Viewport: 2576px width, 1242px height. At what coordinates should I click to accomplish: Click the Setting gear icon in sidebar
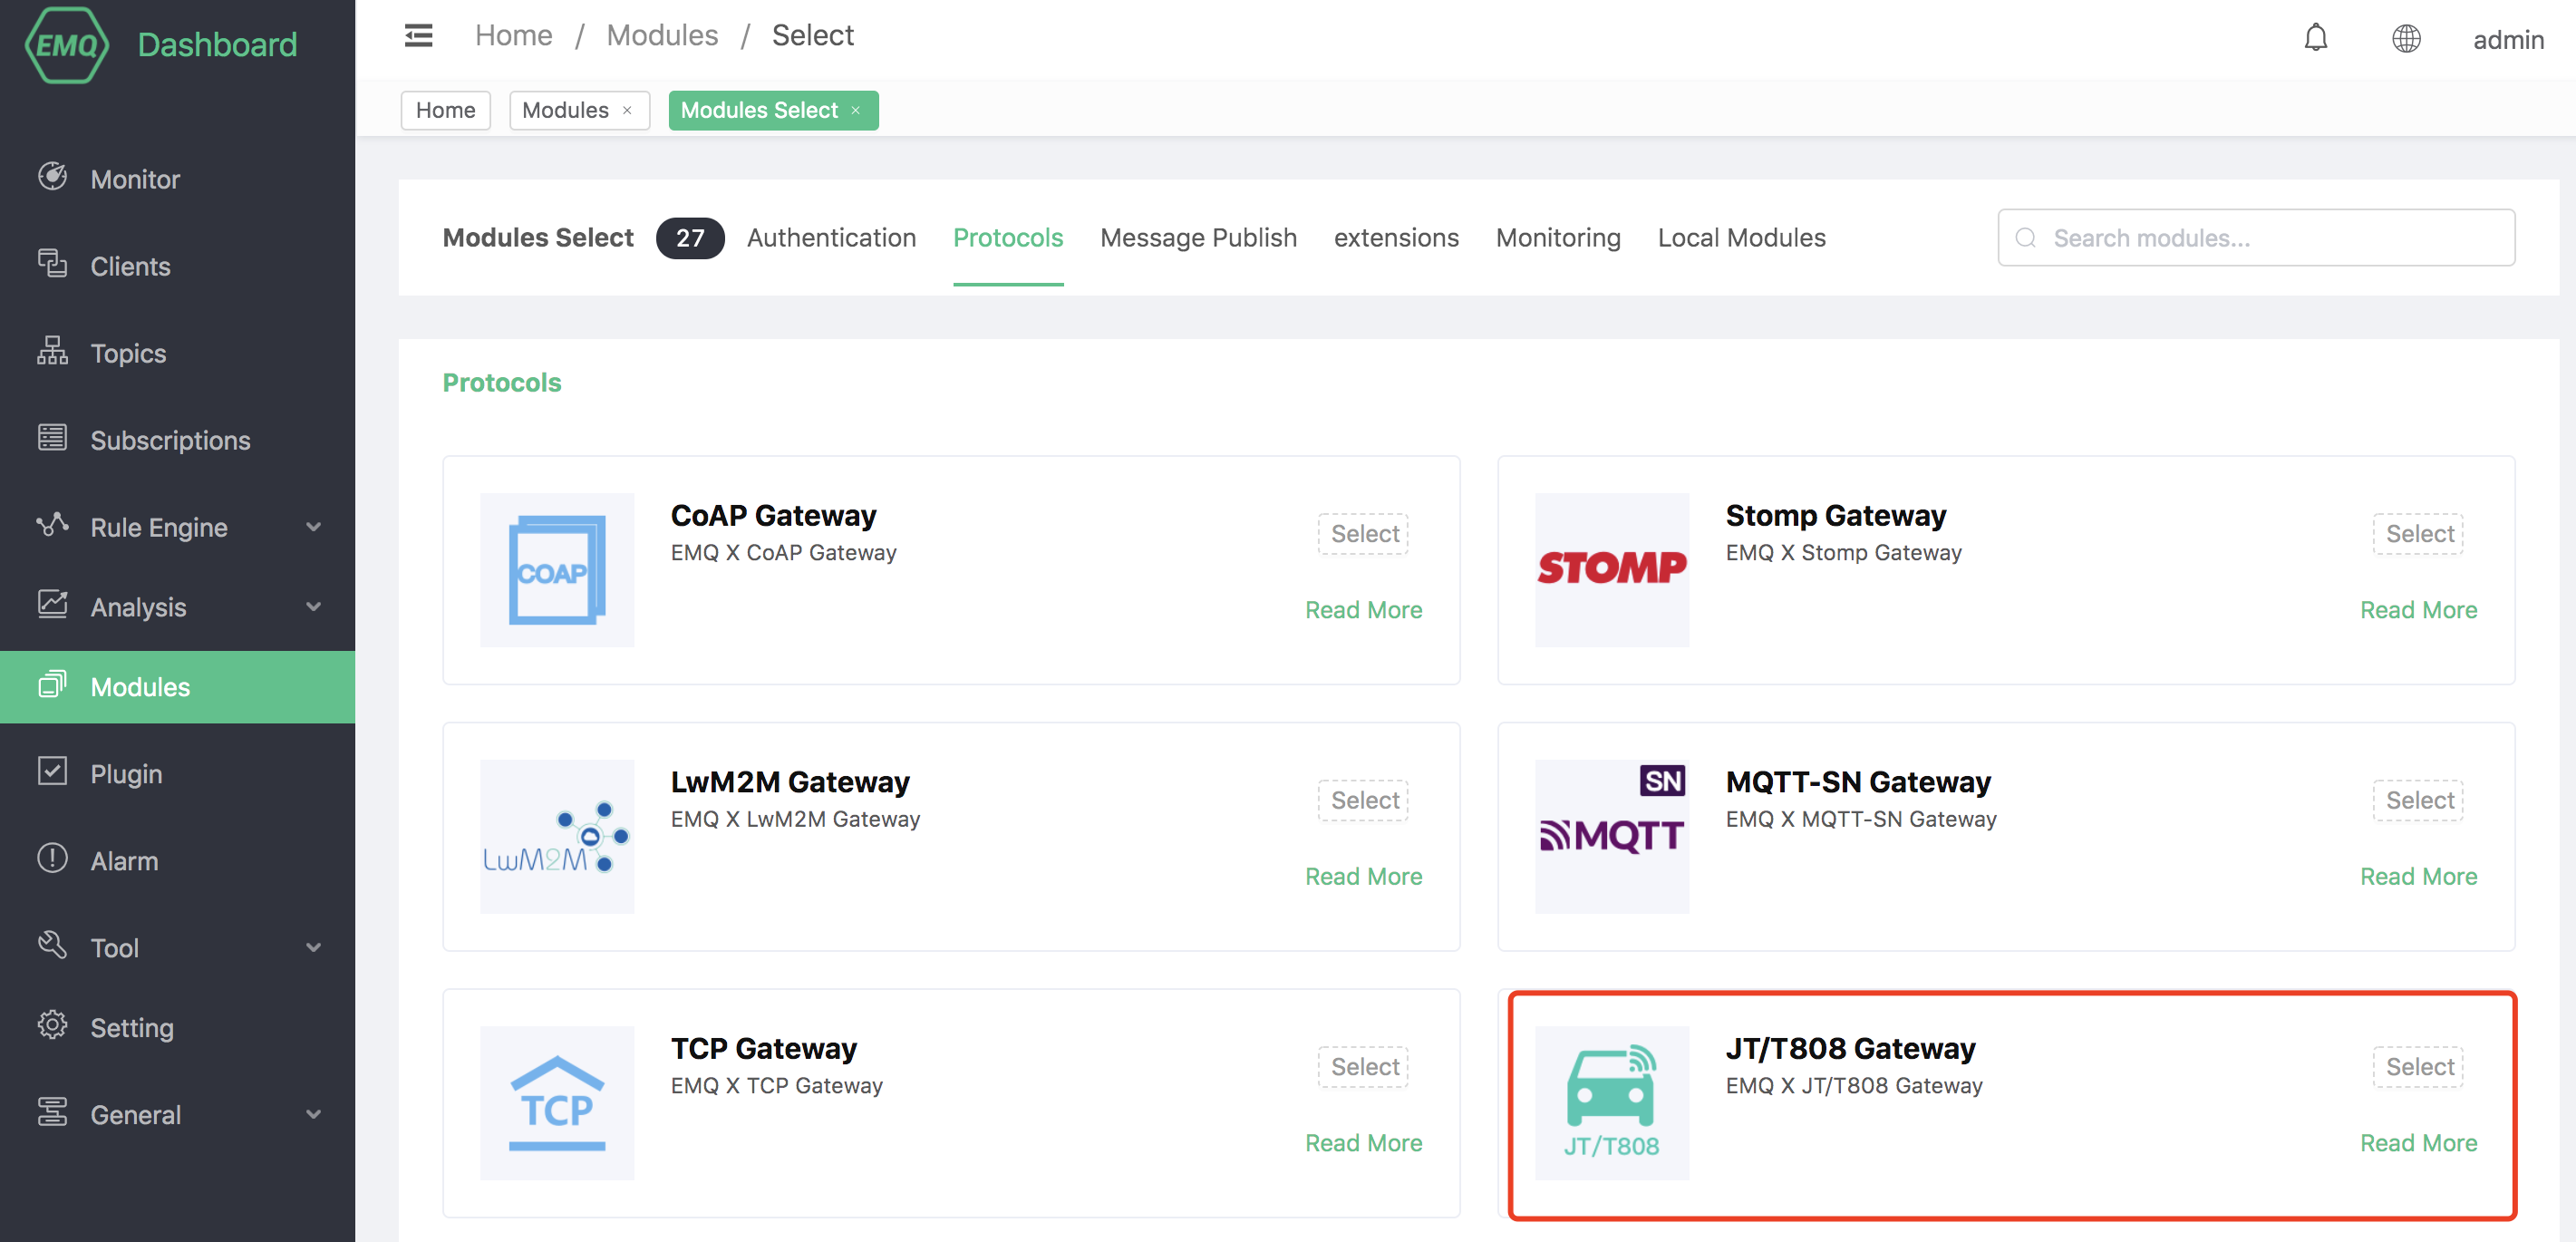(52, 1025)
